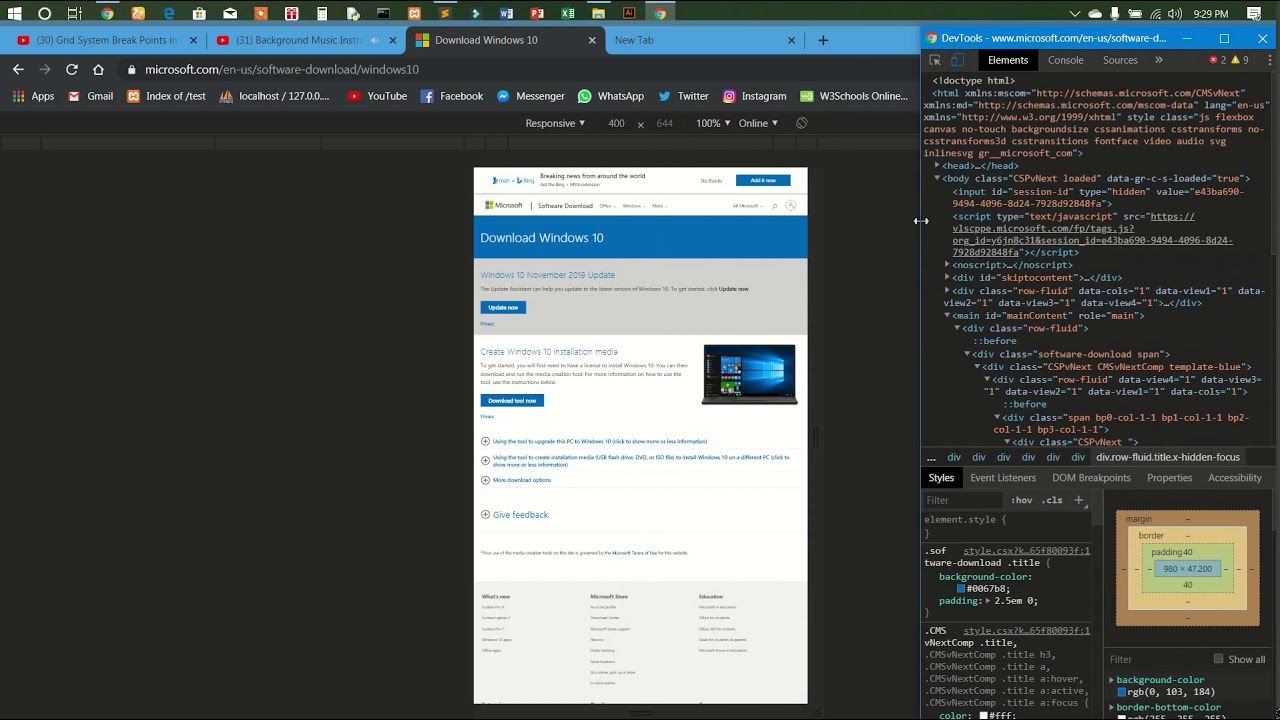Open the Apps bookmark grid icon
1280x720 pixels.
[18, 96]
